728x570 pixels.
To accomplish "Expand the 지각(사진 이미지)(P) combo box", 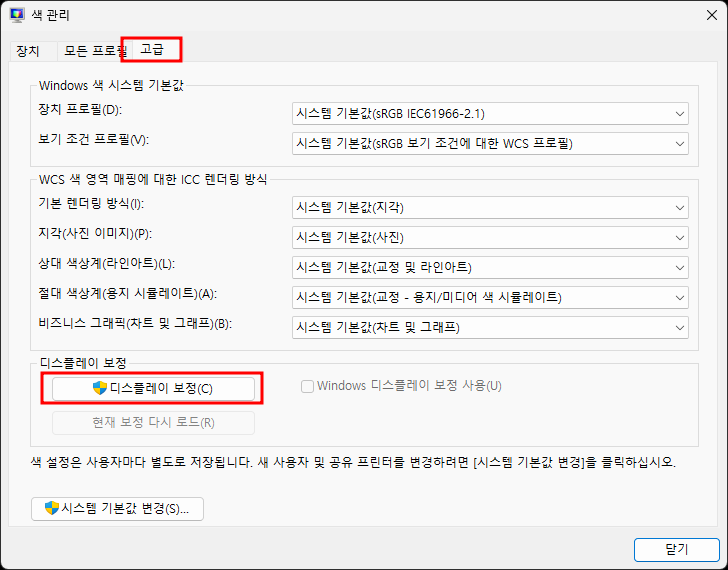I will (x=490, y=238).
